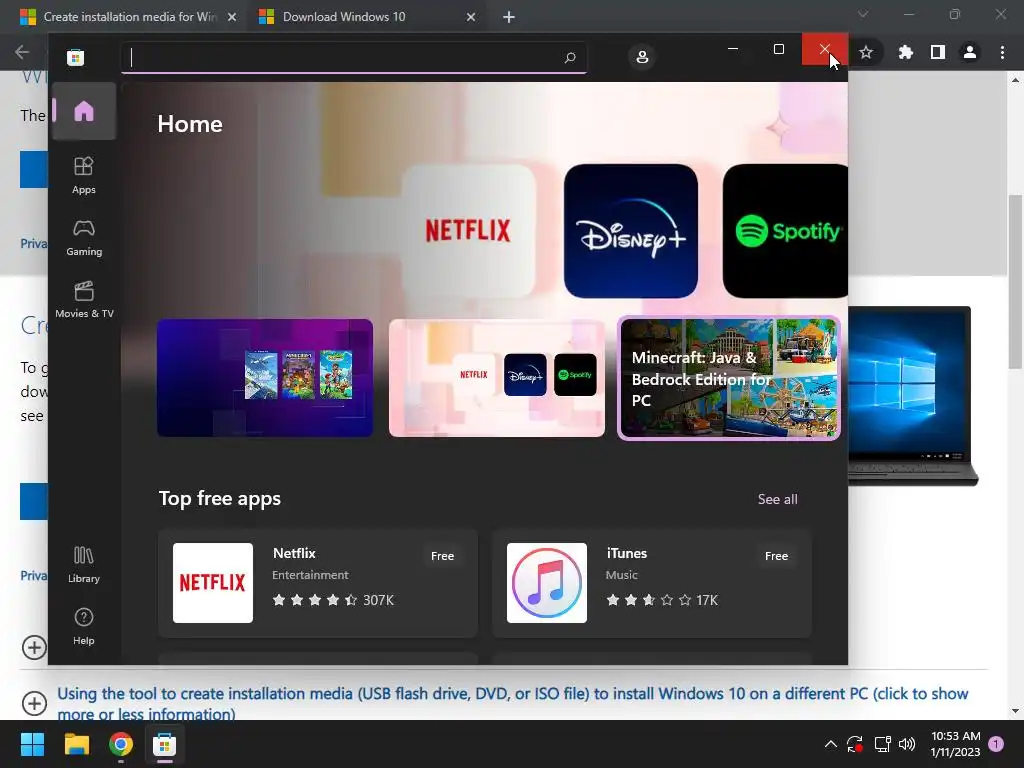Close the Microsoft Store window
Screen dimensions: 1024x768
(x=824, y=49)
